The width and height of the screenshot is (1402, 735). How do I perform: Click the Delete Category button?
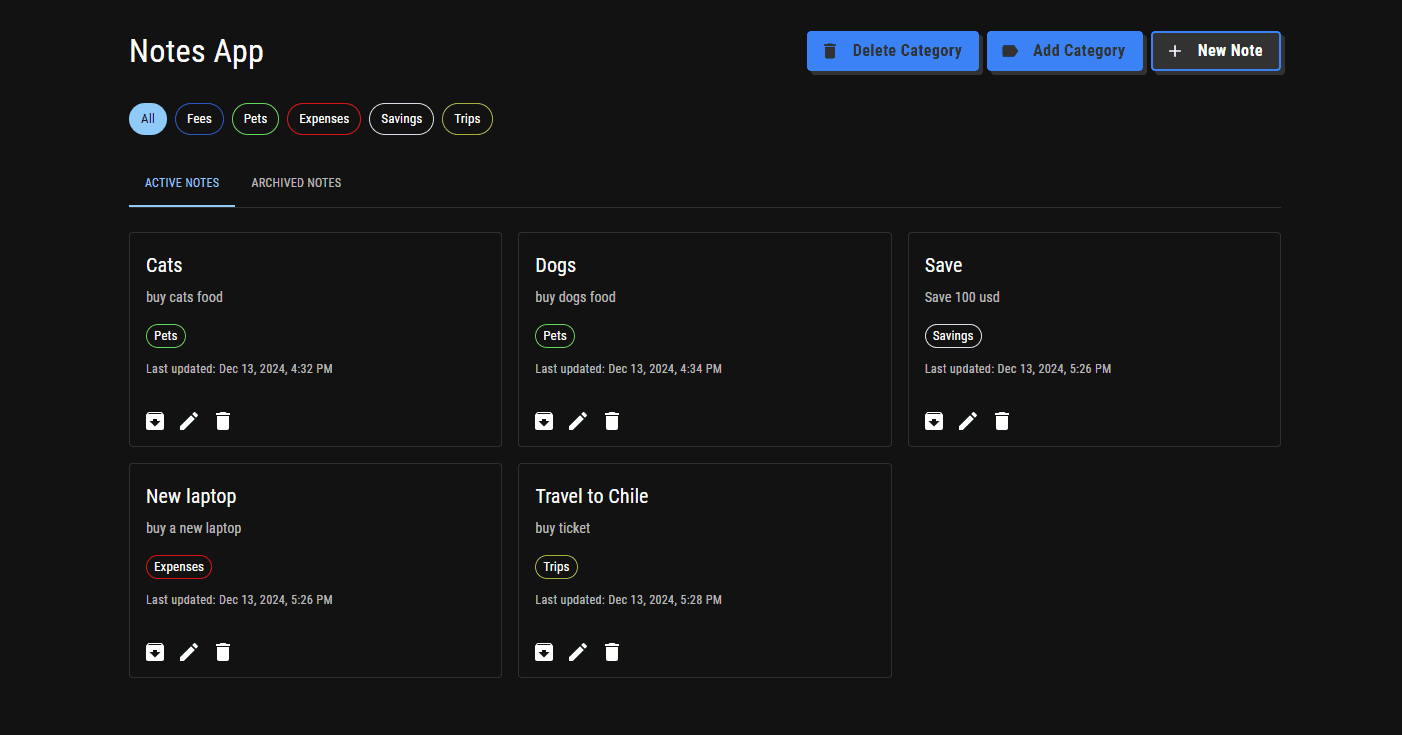(893, 51)
